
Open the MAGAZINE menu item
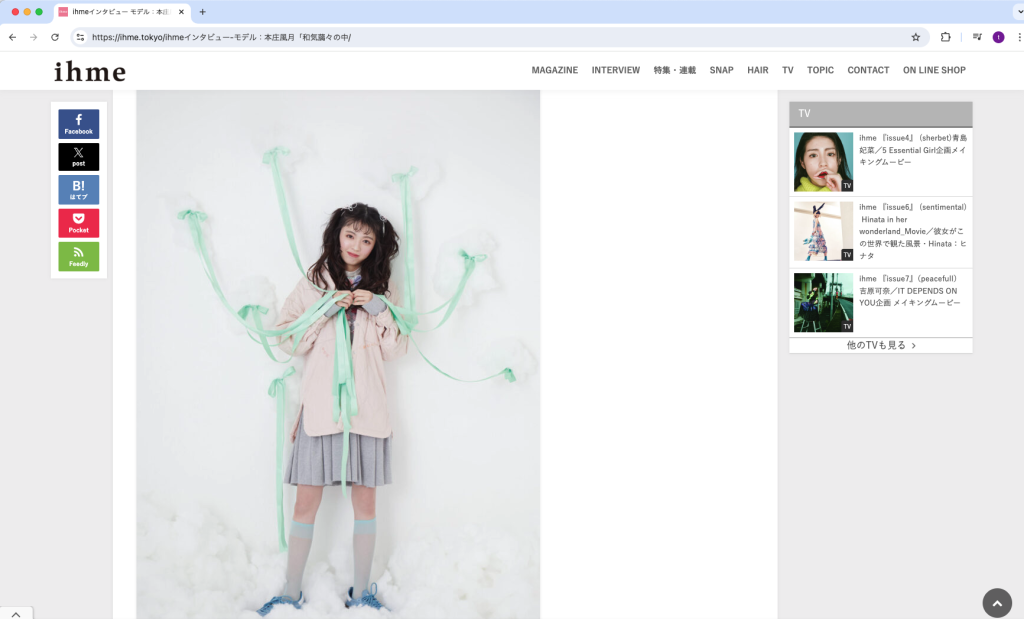click(x=554, y=71)
